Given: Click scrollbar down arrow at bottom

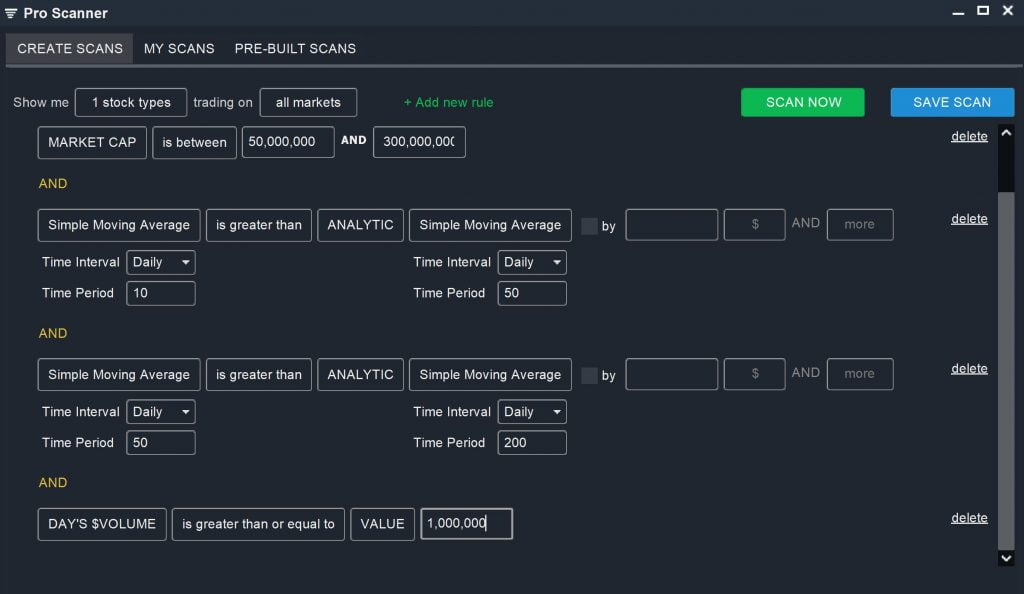Looking at the screenshot, I should 1006,558.
